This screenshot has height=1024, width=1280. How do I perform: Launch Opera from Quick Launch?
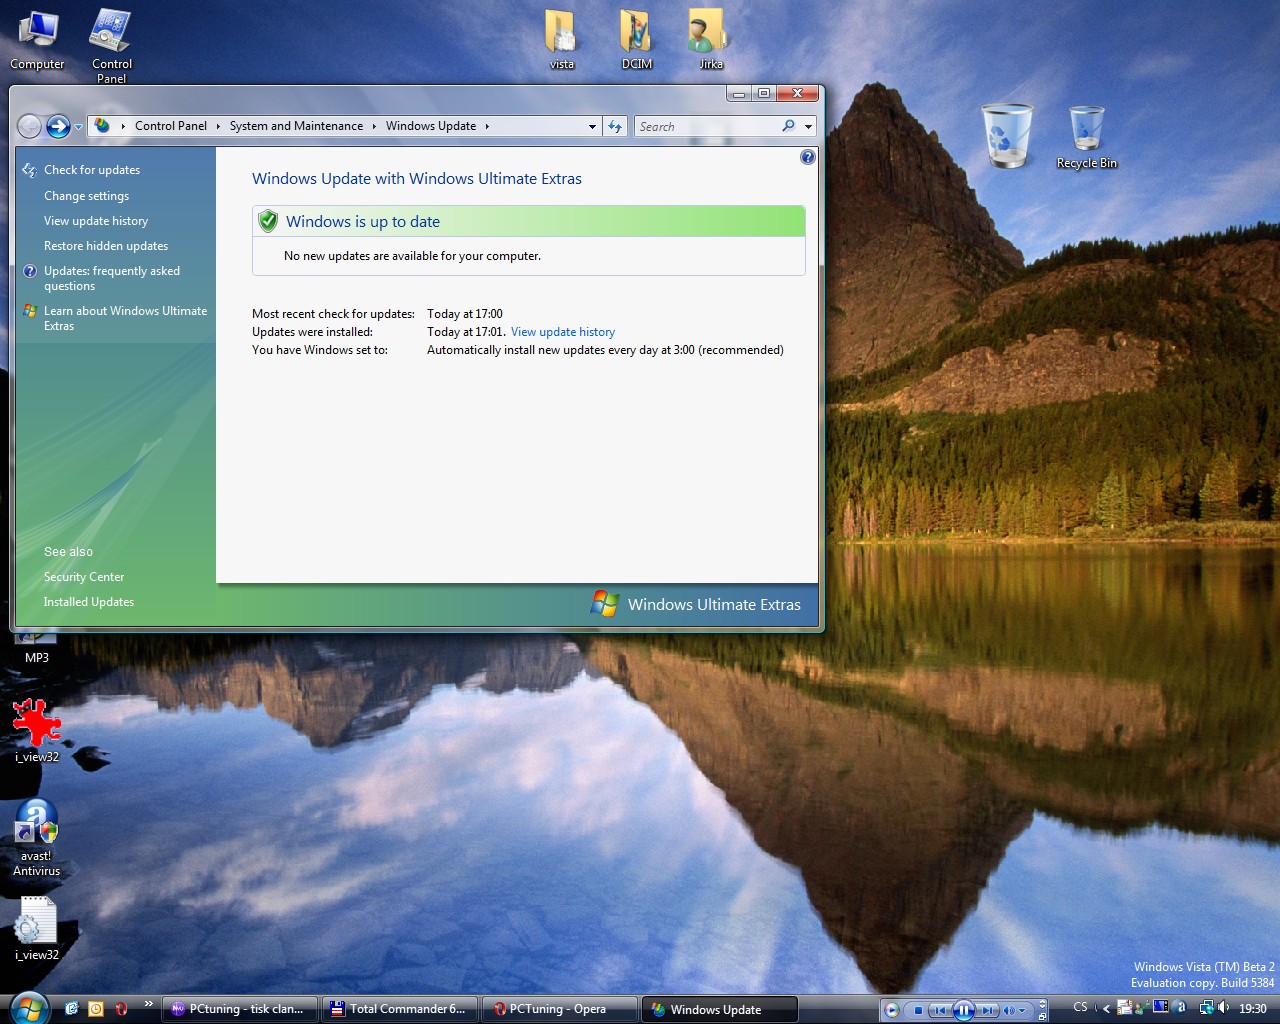point(121,1009)
